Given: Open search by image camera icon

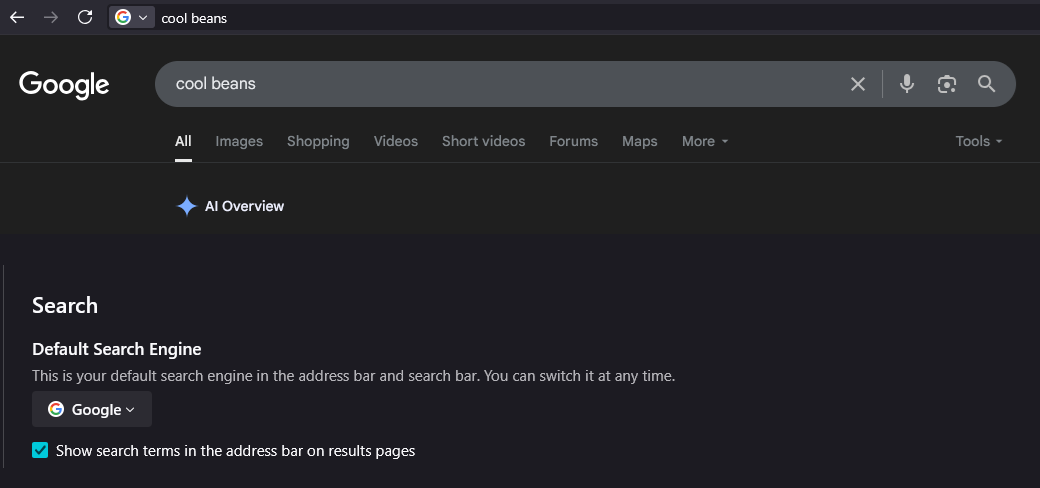Looking at the screenshot, I should pos(946,84).
